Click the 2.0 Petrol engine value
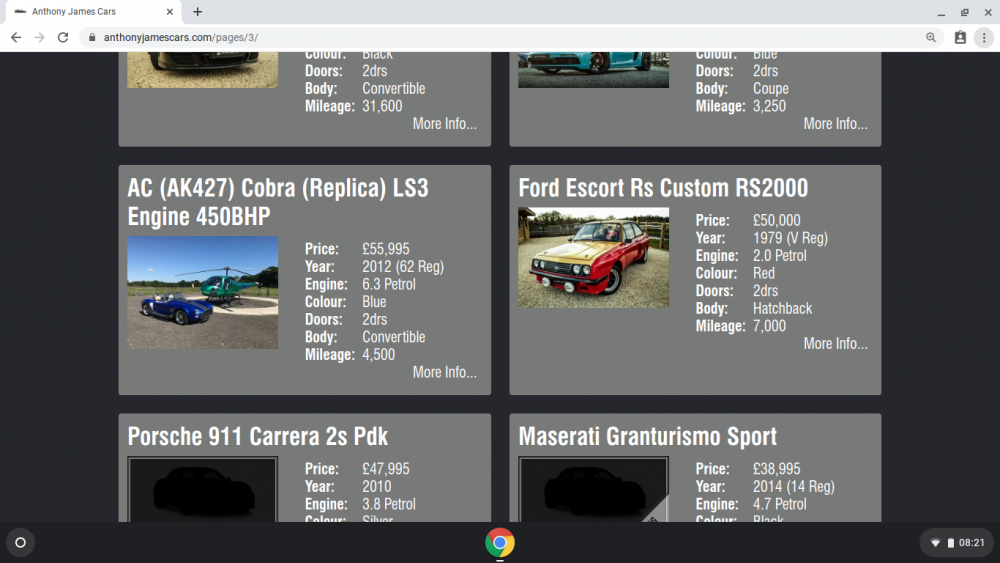This screenshot has width=1000, height=563. [779, 256]
